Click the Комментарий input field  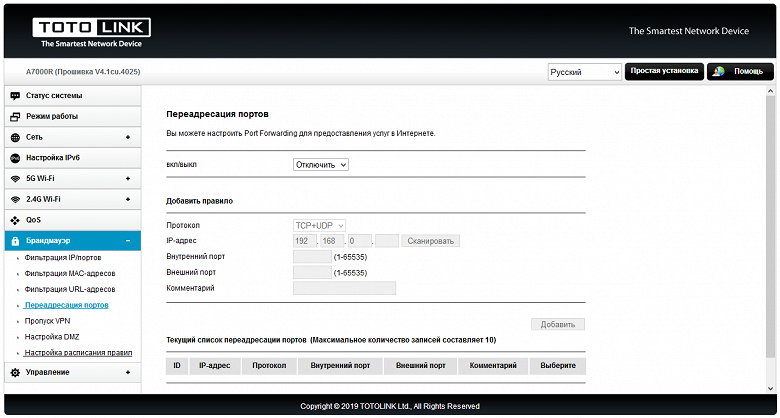pyautogui.click(x=344, y=288)
